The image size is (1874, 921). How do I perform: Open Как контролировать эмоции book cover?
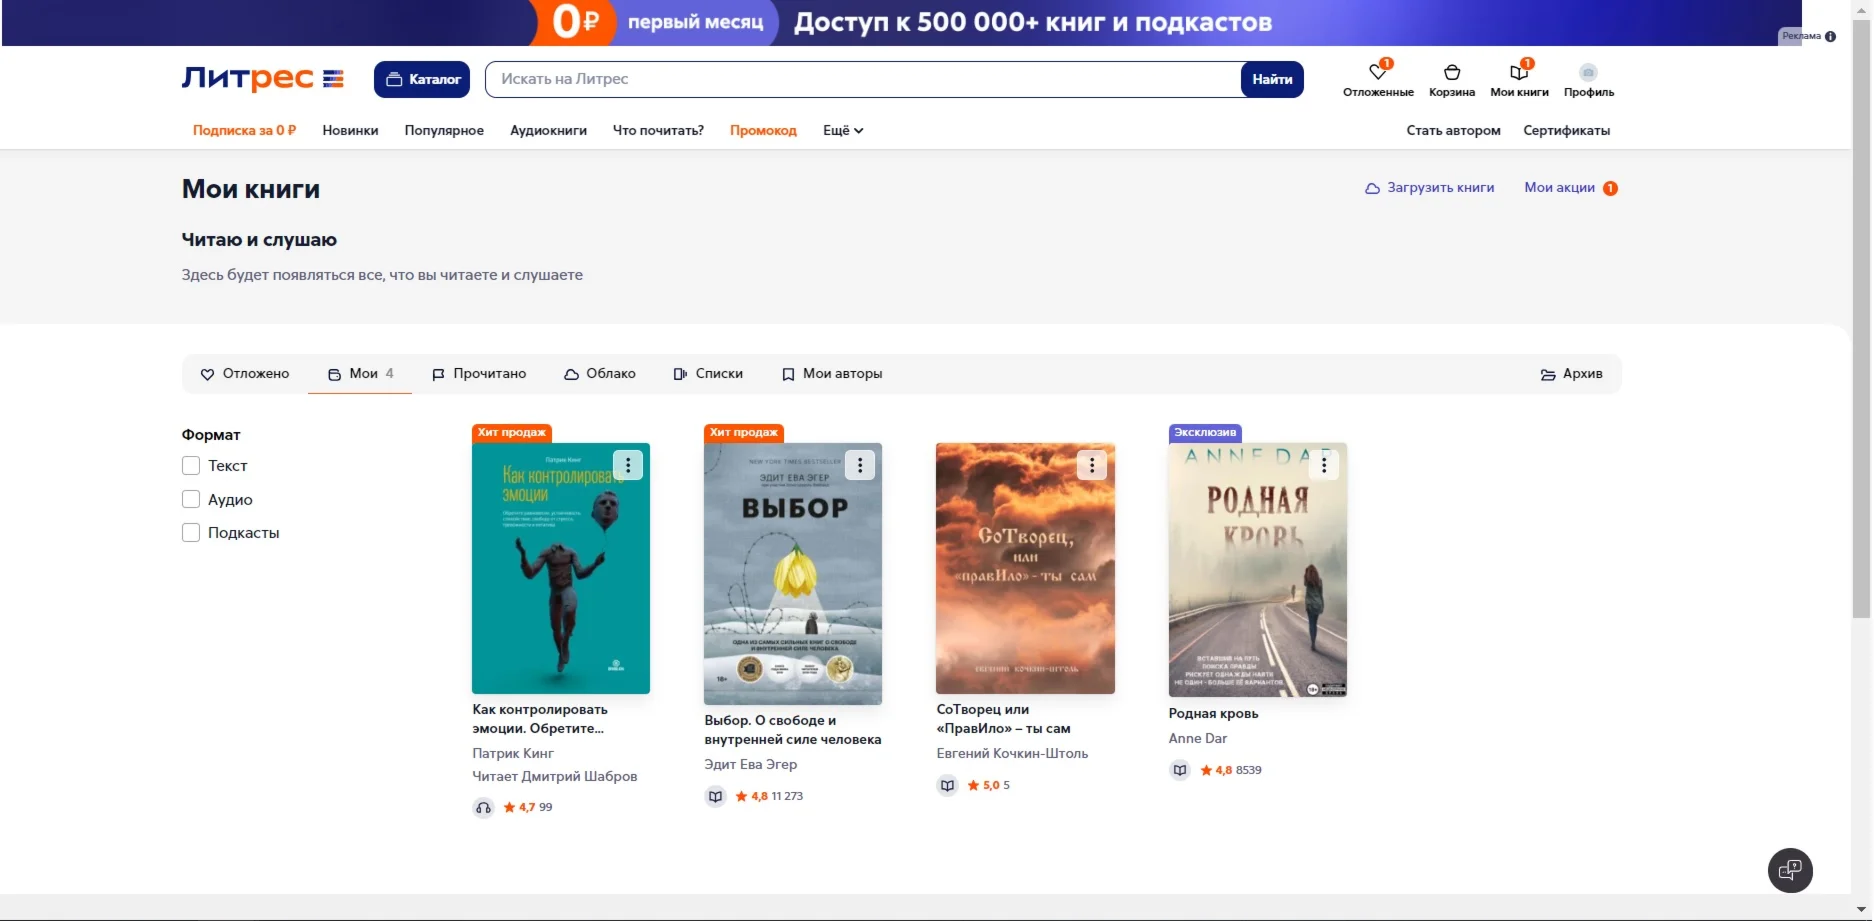pos(561,568)
